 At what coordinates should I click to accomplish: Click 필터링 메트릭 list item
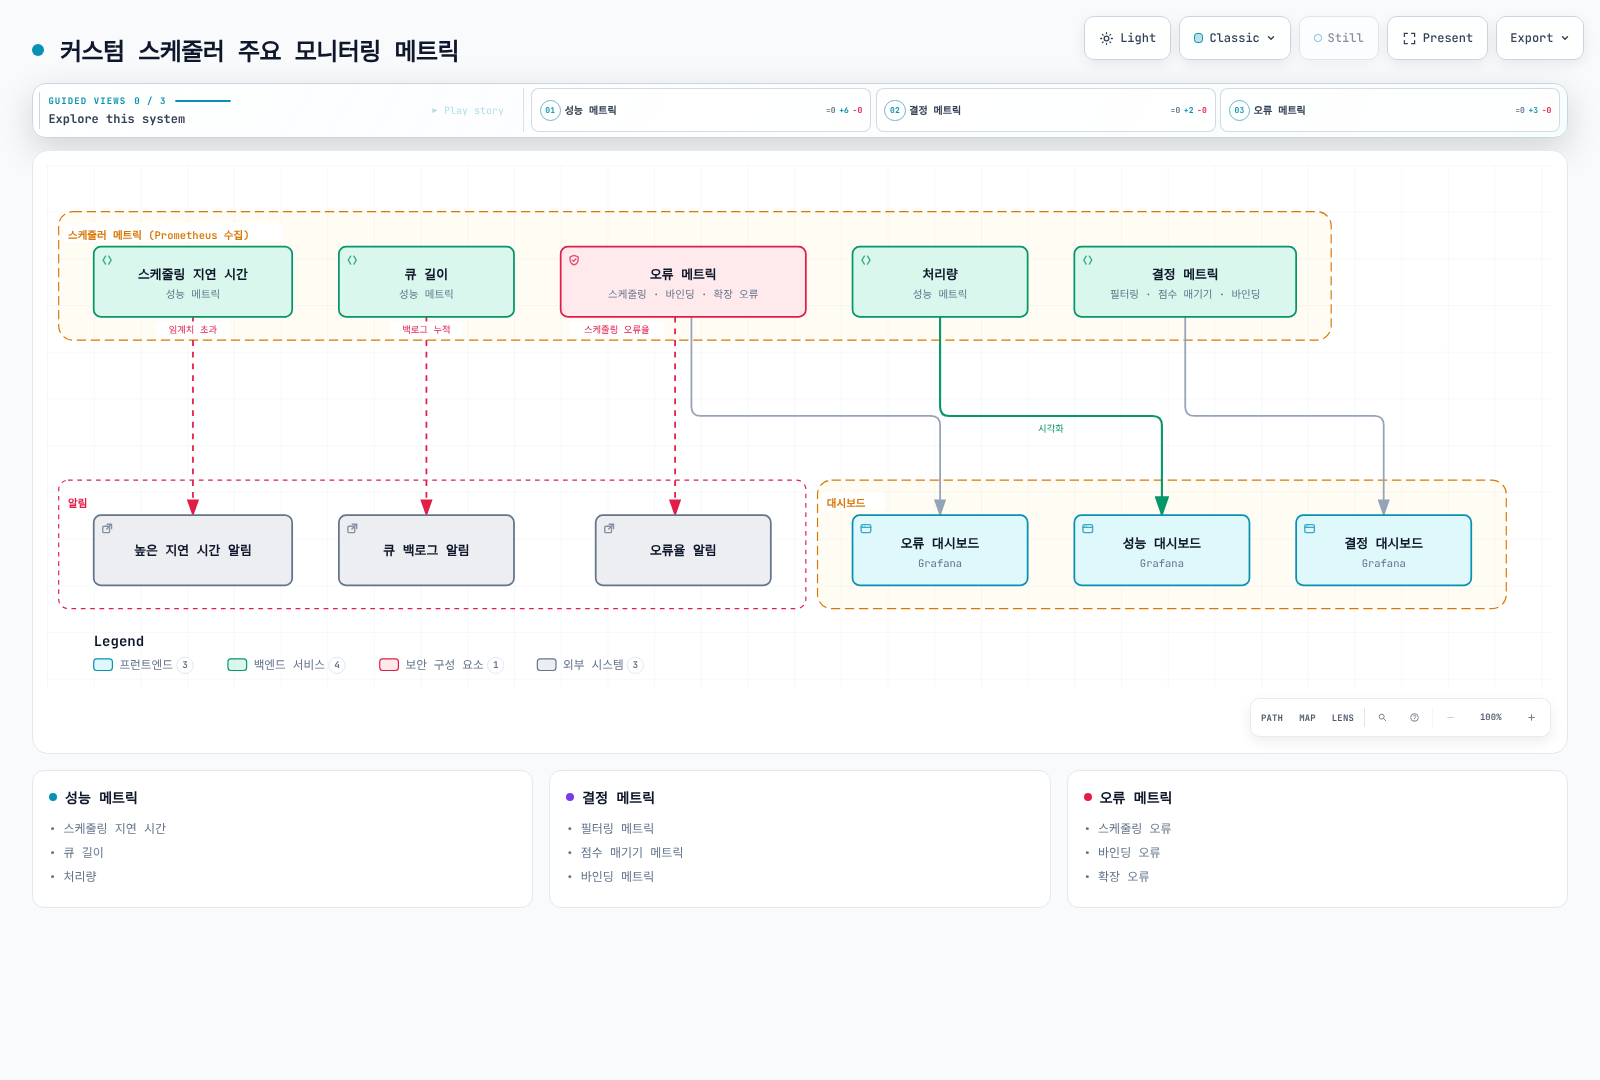tap(618, 829)
